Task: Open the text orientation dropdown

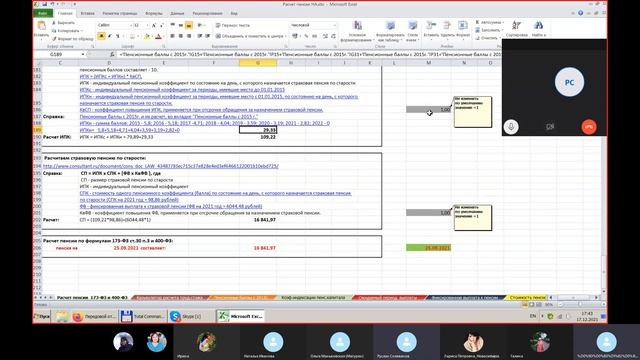Action: point(201,25)
